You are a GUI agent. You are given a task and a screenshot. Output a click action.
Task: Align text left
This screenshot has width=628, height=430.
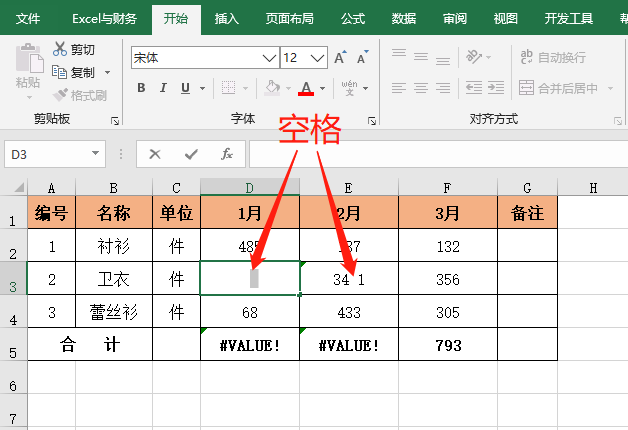point(399,88)
